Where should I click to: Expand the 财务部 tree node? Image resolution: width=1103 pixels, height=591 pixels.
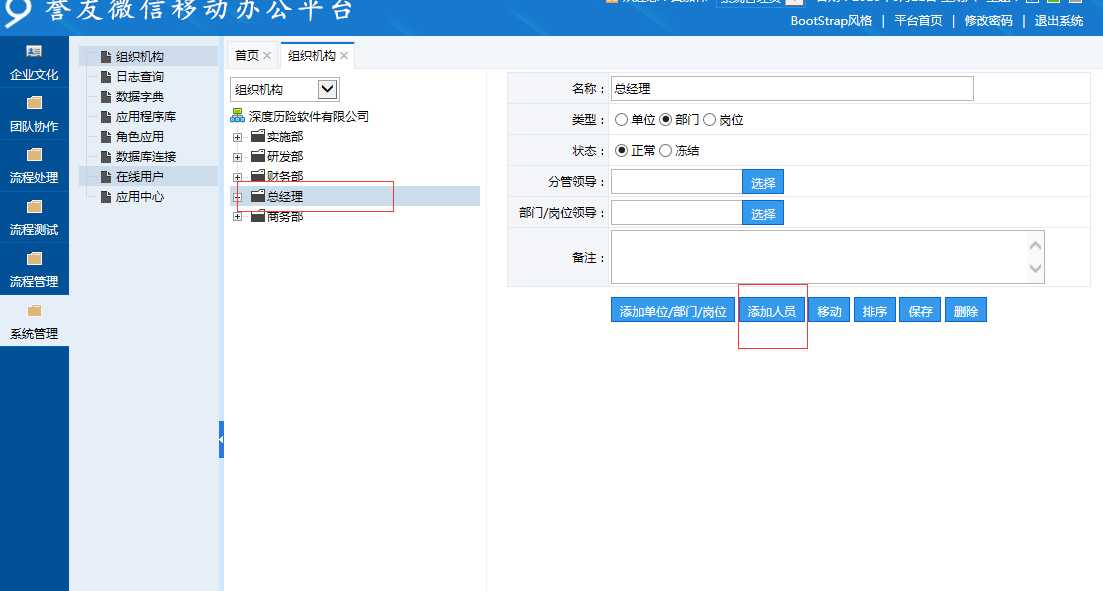238,177
